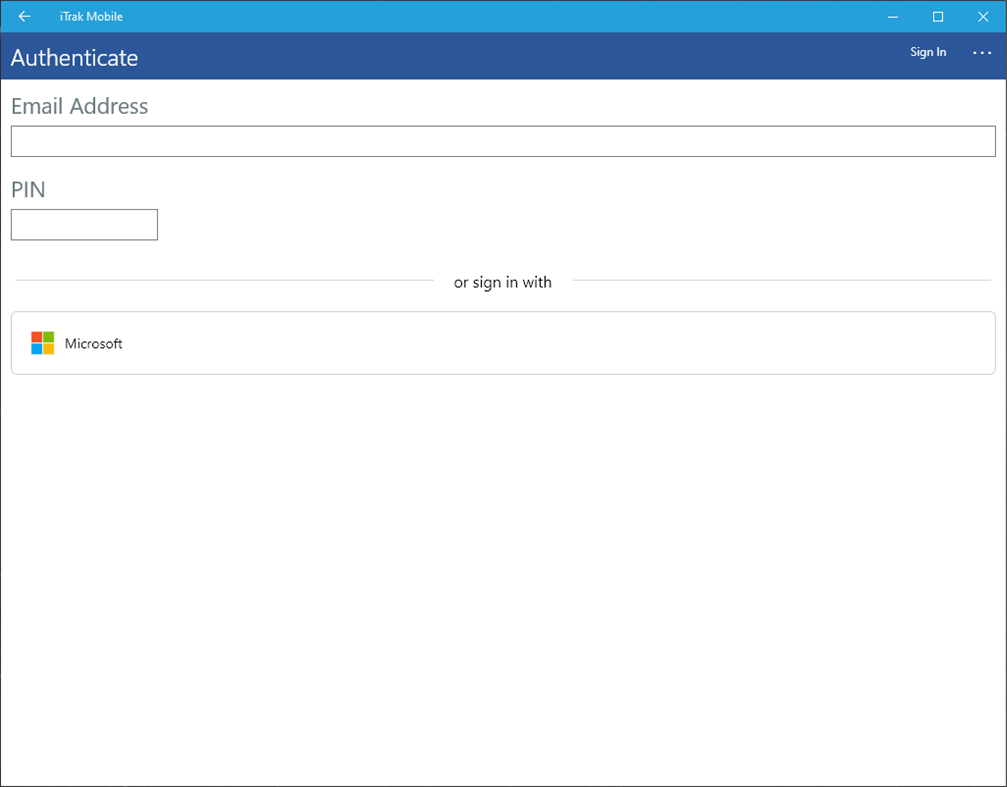Click the Authenticate page heading
Screen dimensions: 1007x787
(74, 58)
